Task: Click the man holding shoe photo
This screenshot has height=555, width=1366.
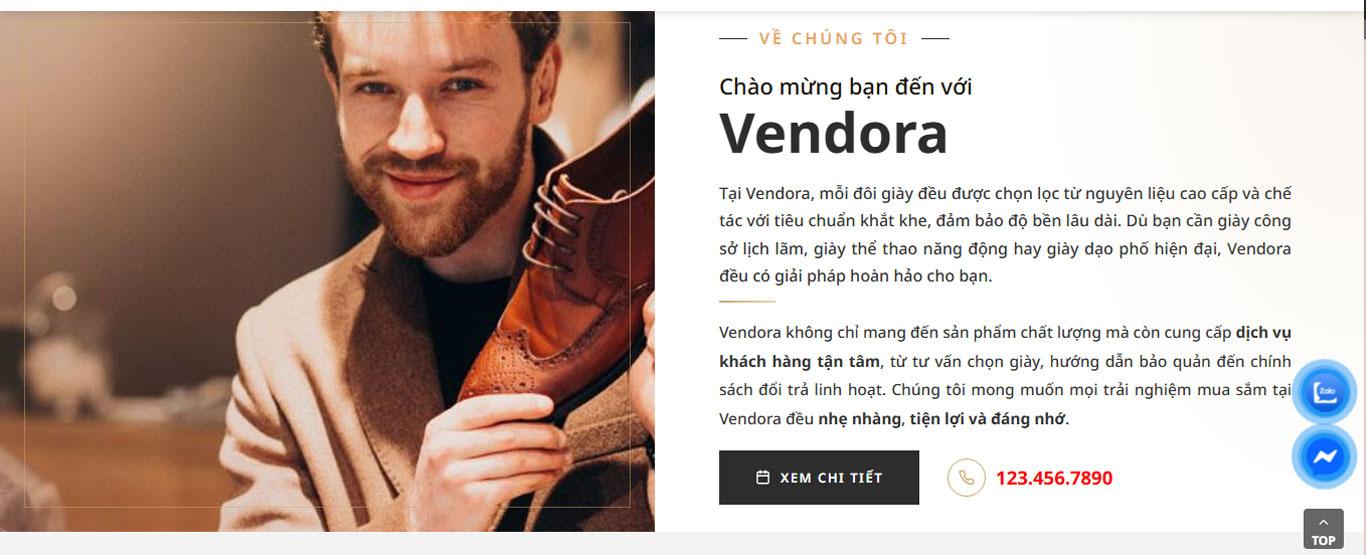Action: [x=327, y=271]
